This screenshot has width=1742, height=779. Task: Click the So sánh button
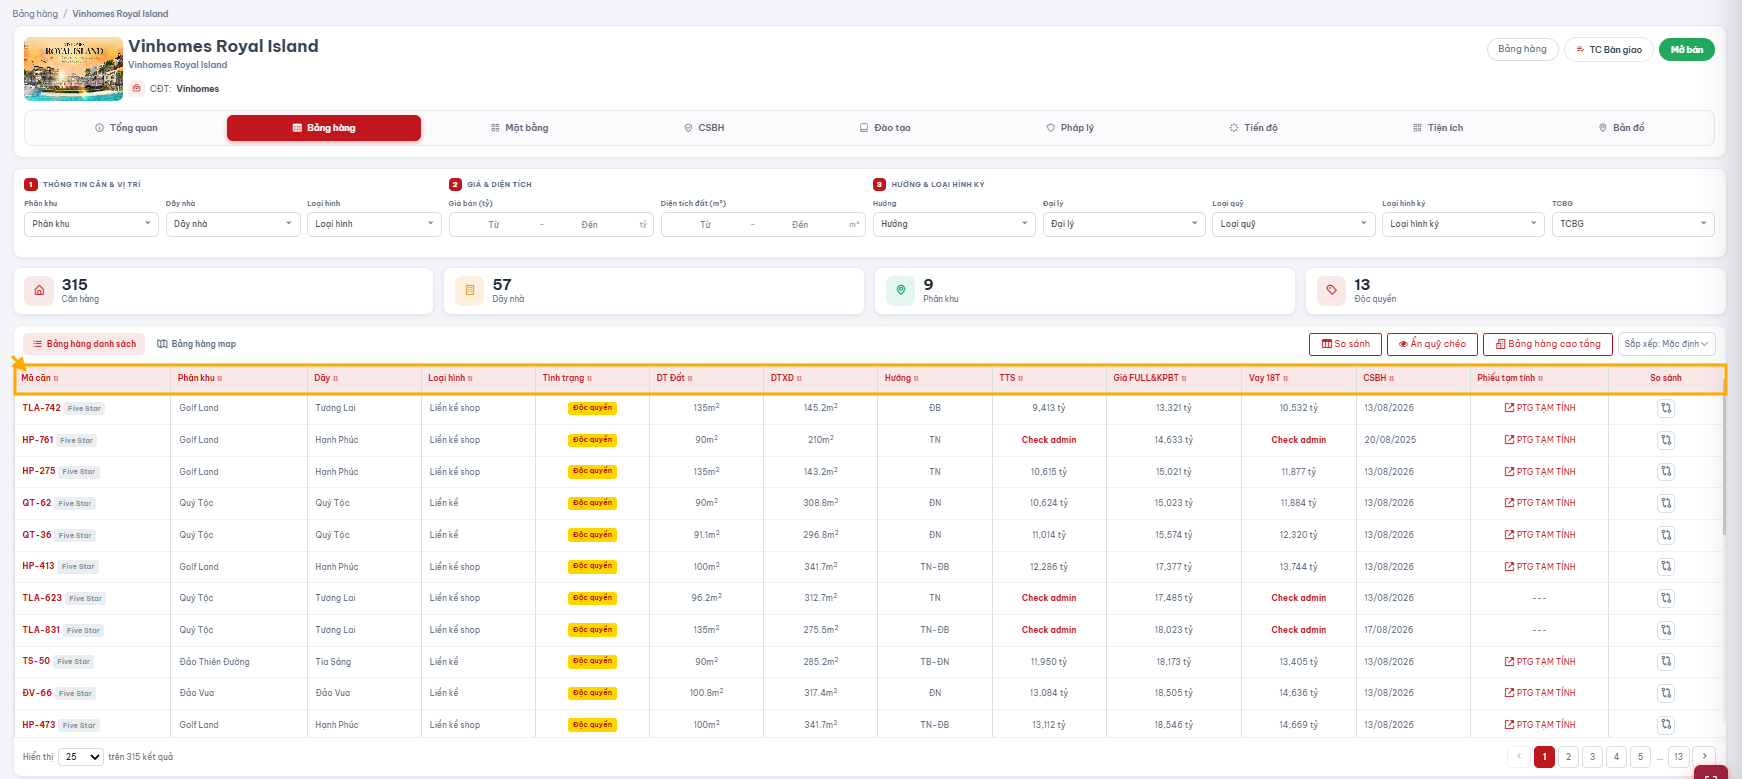[x=1346, y=344]
